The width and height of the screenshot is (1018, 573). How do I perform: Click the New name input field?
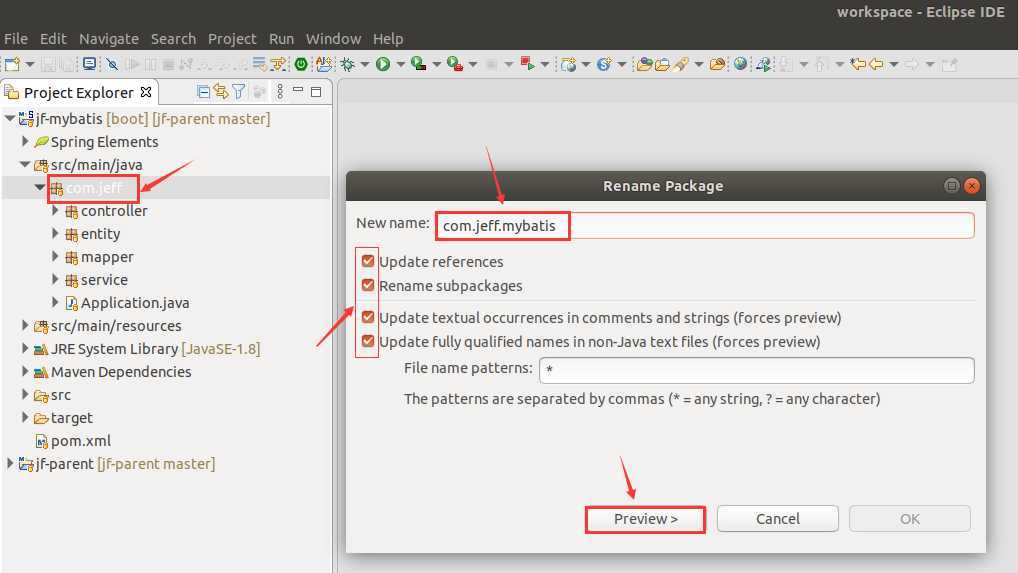[x=705, y=226]
